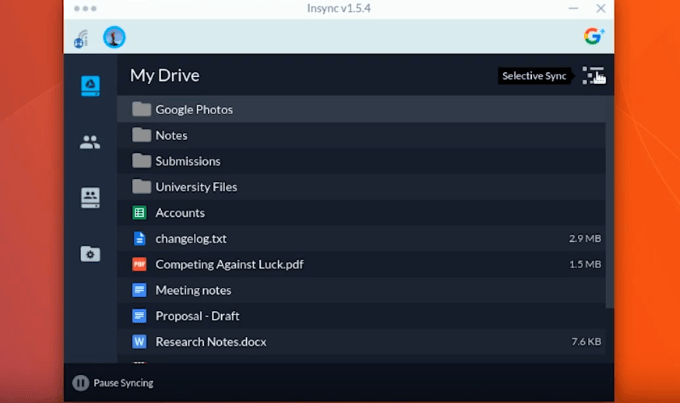Open the University Files folder name
Image resolution: width=680 pixels, height=403 pixels.
click(x=196, y=187)
